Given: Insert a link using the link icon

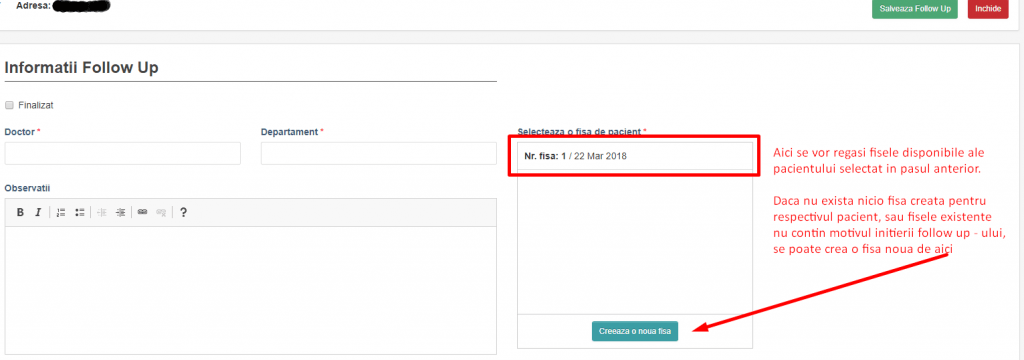Looking at the screenshot, I should (142, 212).
